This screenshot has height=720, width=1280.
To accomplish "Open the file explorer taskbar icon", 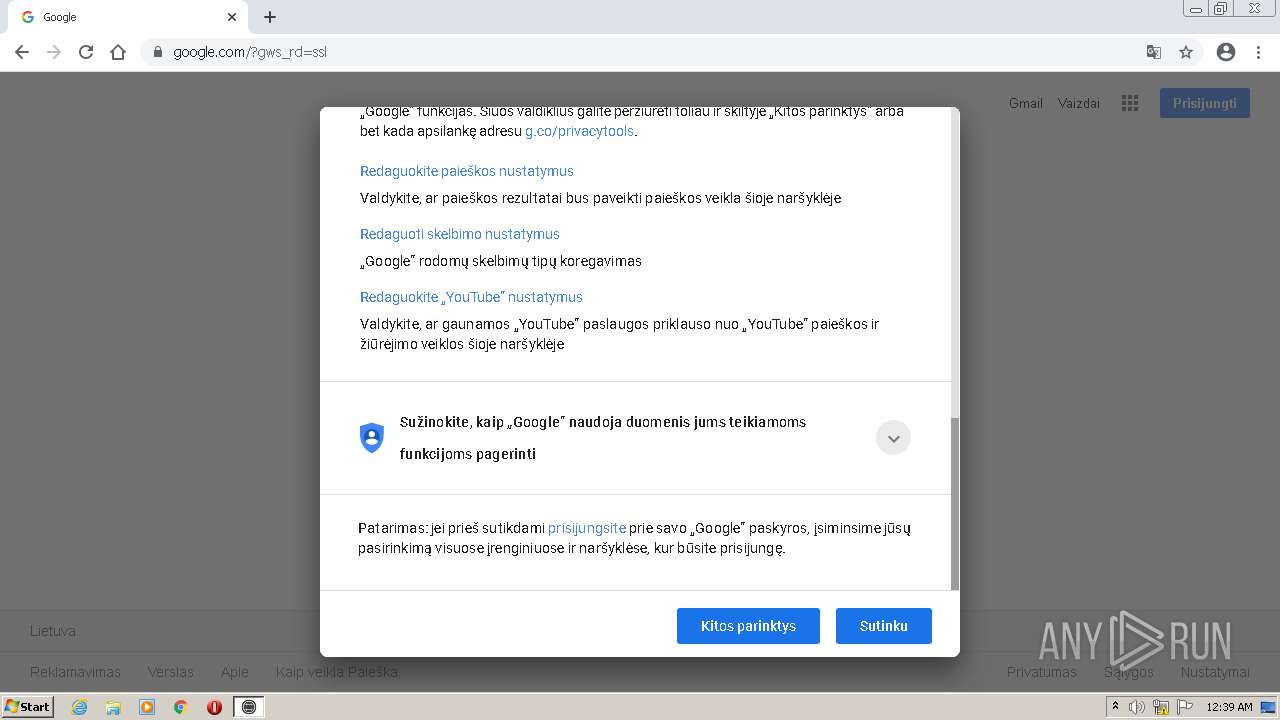I will tap(113, 707).
